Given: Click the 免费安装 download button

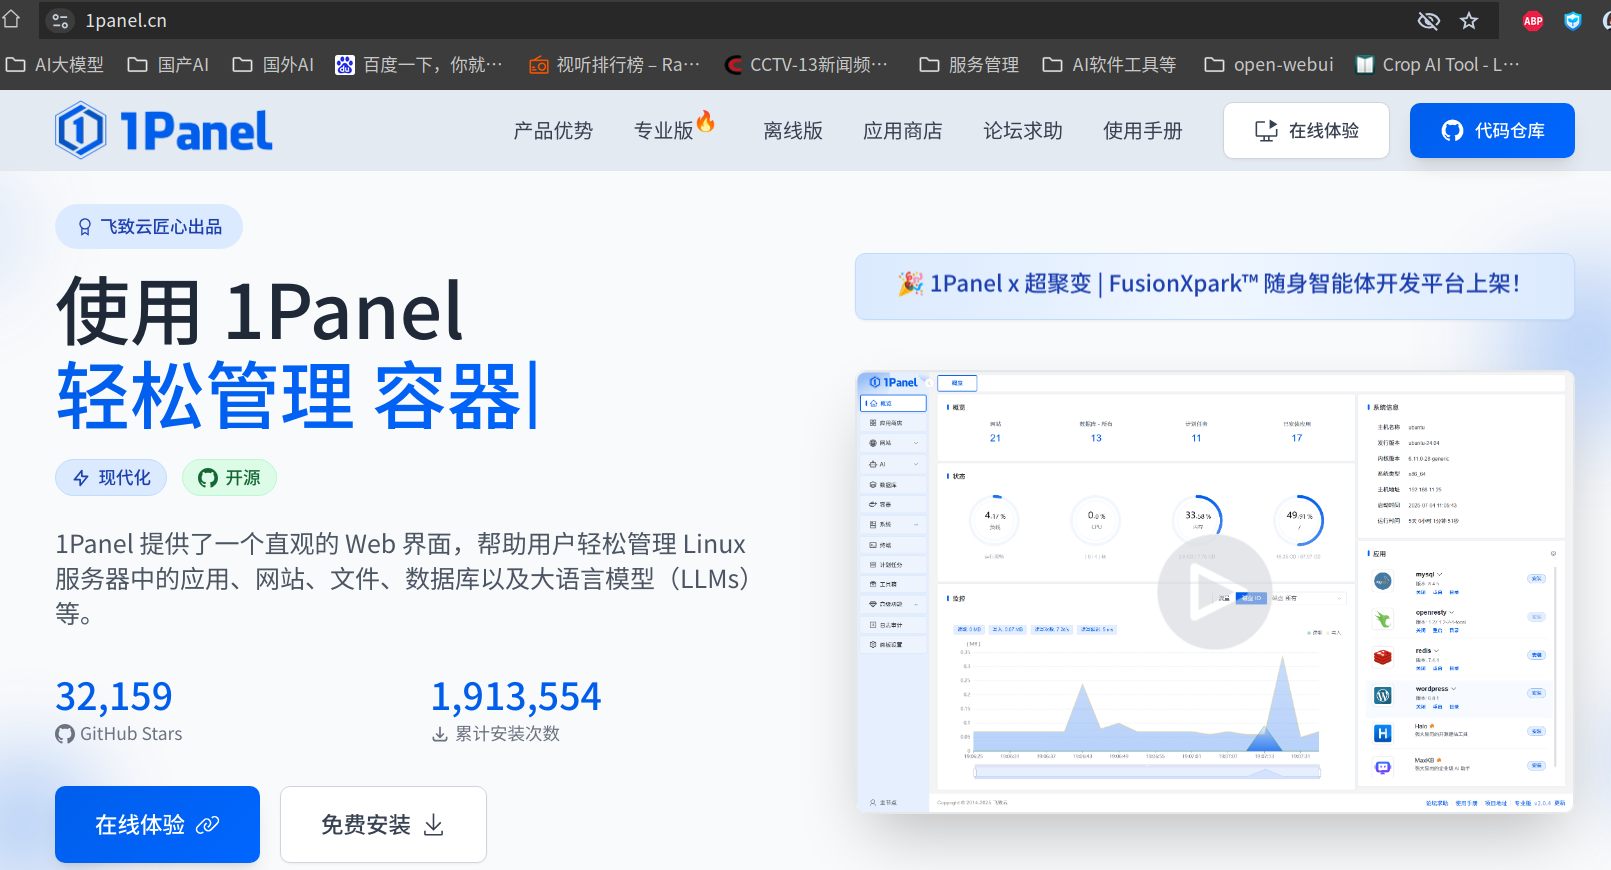Looking at the screenshot, I should [383, 824].
